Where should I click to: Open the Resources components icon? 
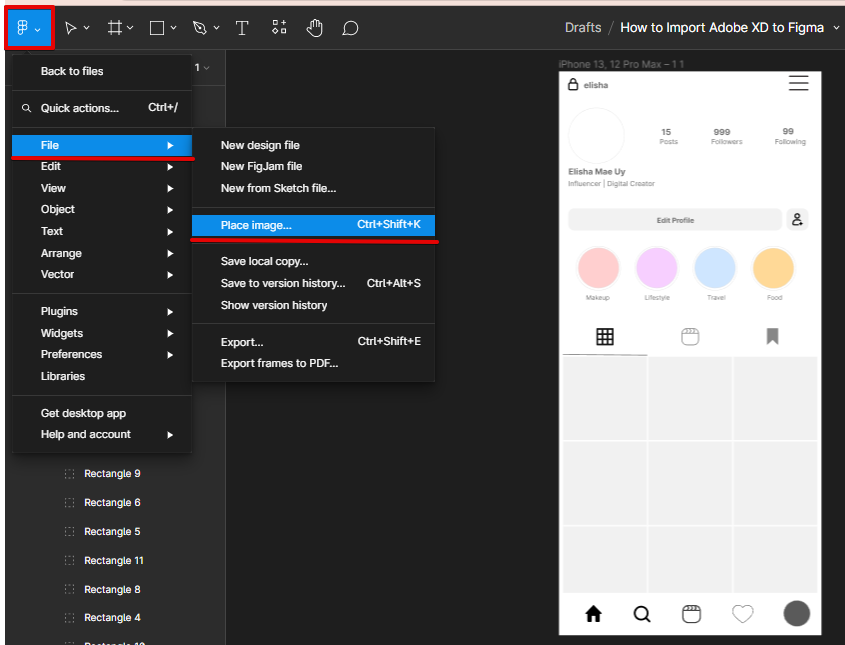pos(279,28)
